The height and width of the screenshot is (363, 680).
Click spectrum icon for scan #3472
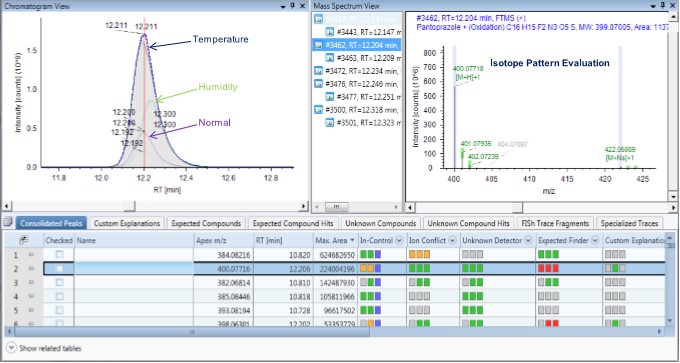[x=318, y=71]
